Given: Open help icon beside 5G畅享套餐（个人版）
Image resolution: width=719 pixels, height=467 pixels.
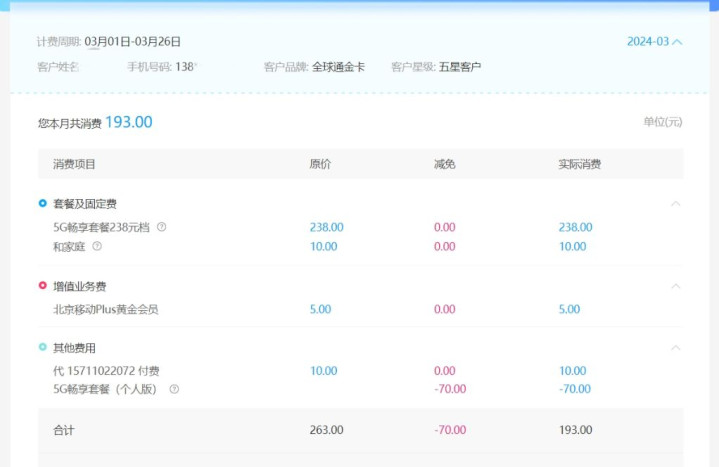Looking at the screenshot, I should (x=174, y=389).
